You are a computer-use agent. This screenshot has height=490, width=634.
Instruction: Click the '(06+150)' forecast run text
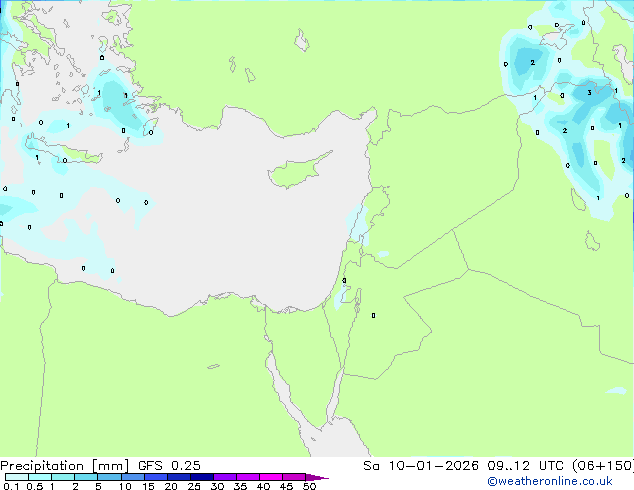(x=603, y=466)
